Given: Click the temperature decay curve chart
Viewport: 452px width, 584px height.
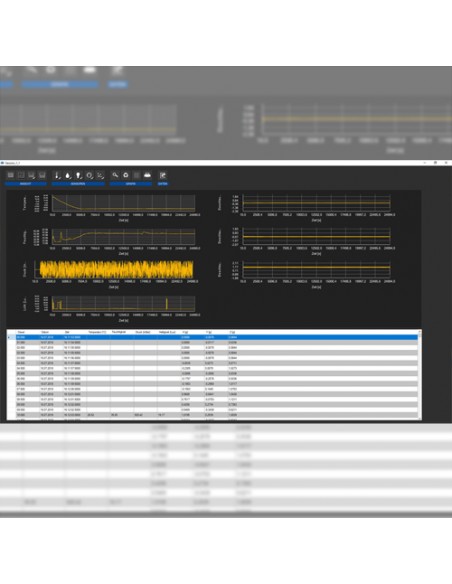Looking at the screenshot, I should click(x=123, y=203).
